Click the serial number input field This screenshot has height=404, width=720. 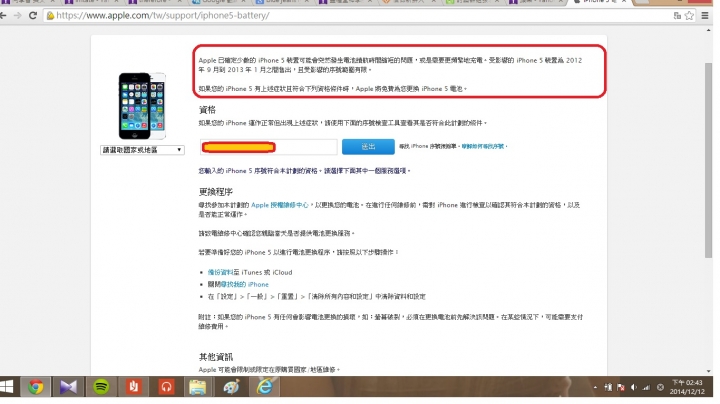269,147
